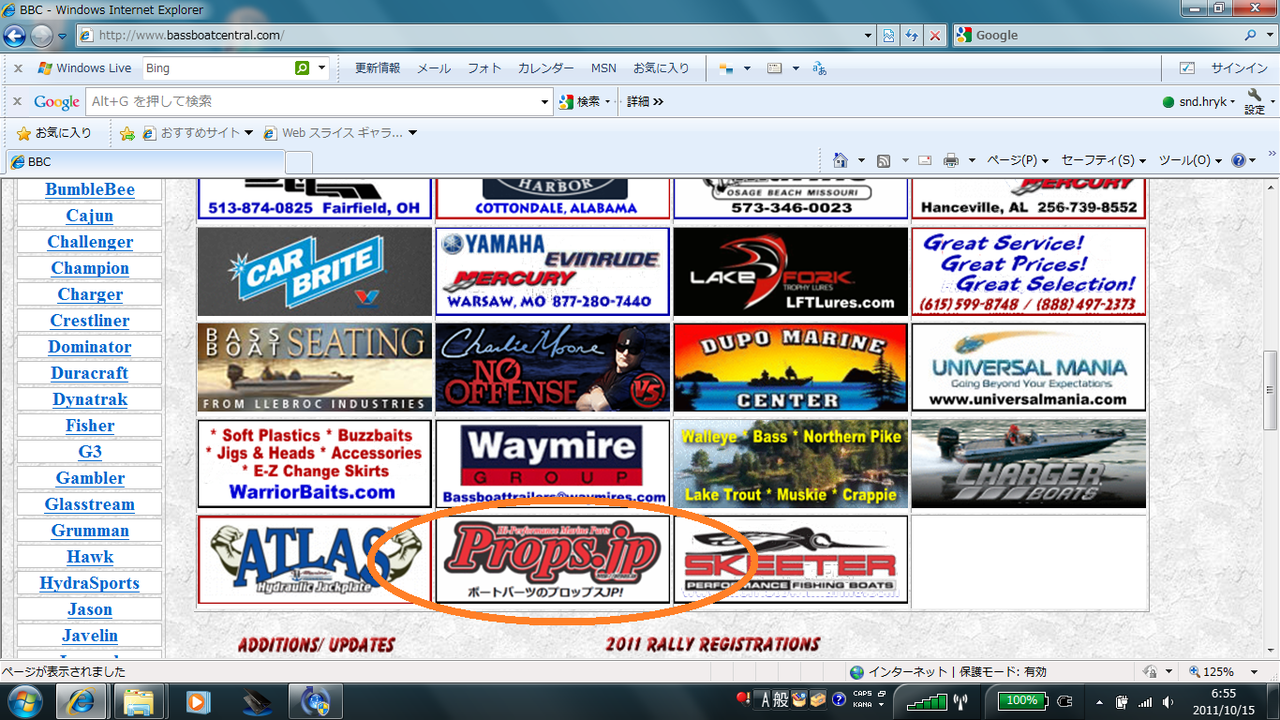1280x720 pixels.
Task: Open カレンダー in Windows Live toolbar
Action: [546, 68]
